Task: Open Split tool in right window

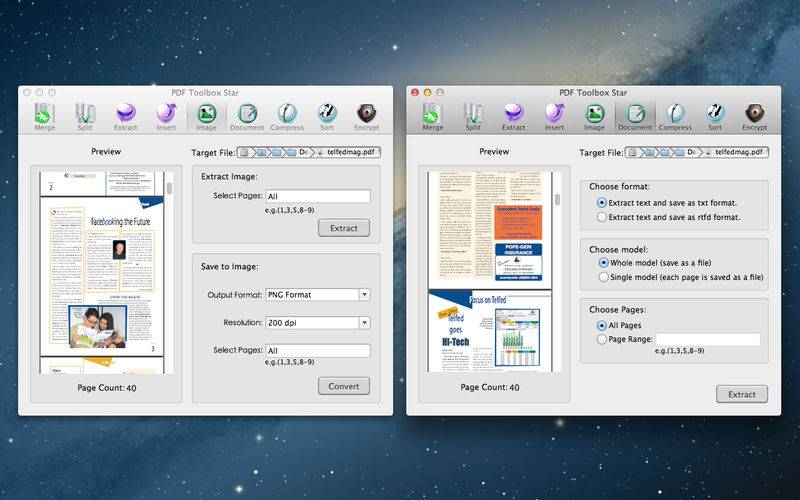Action: click(x=473, y=117)
